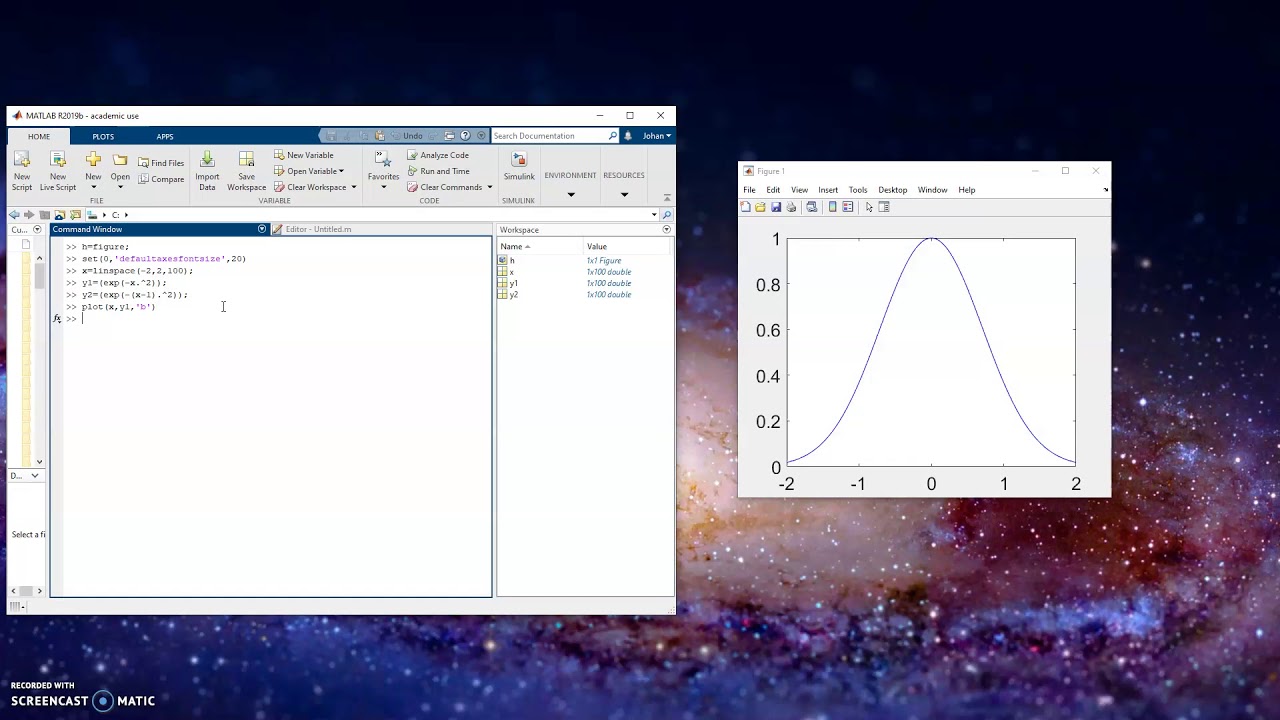Click the plot(x,y1,'b') command line
This screenshot has width=1280, height=720.
click(x=118, y=307)
